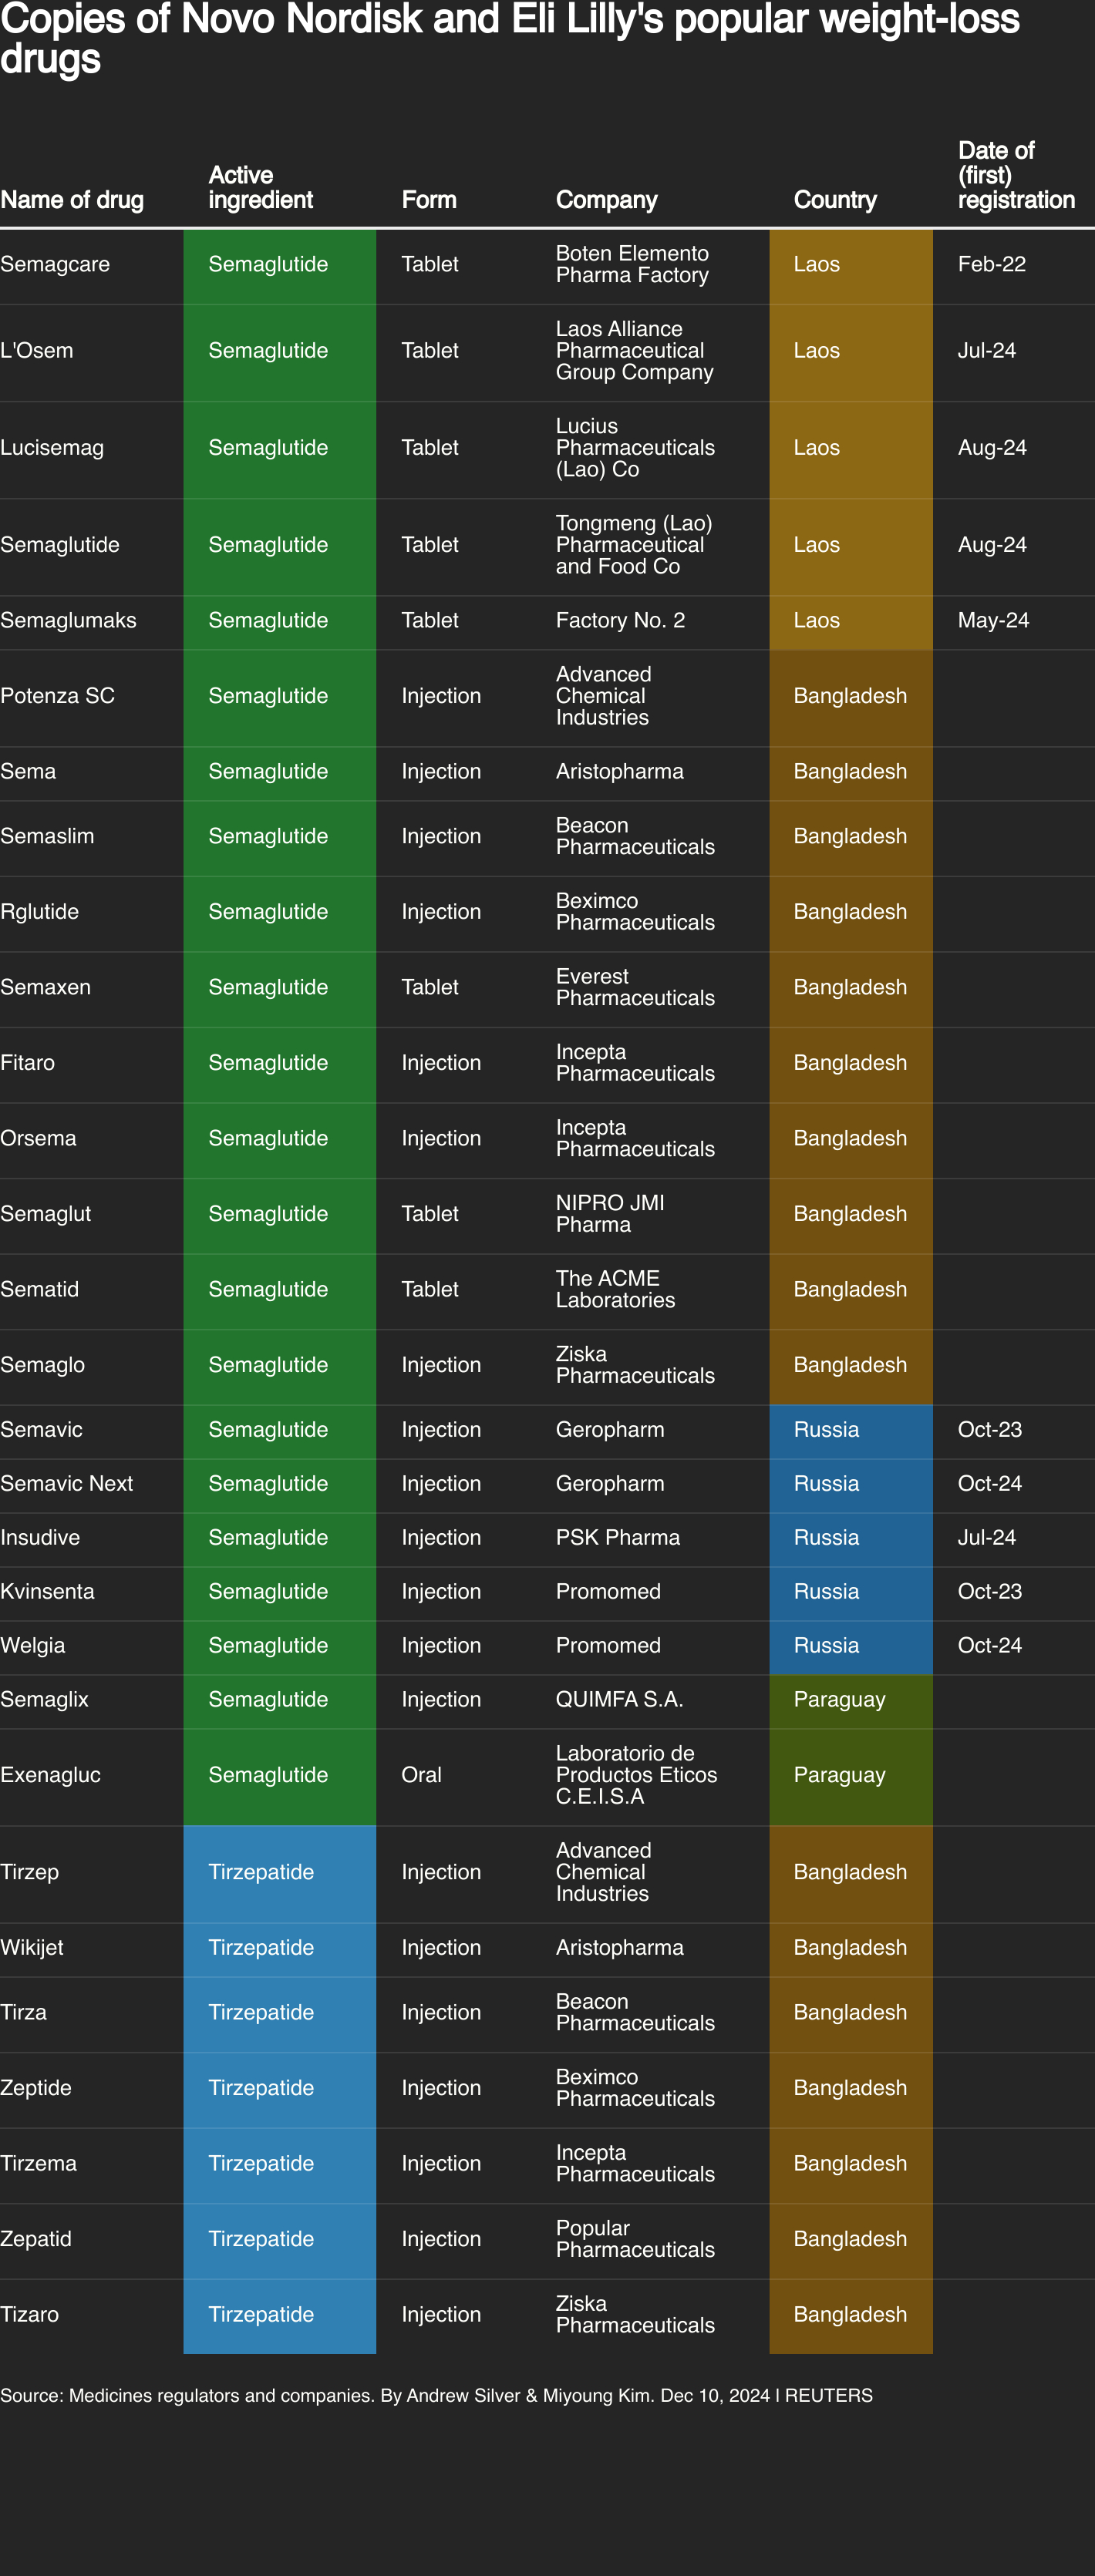
Task: Click company "PSK Pharma"
Action: click(x=618, y=1538)
